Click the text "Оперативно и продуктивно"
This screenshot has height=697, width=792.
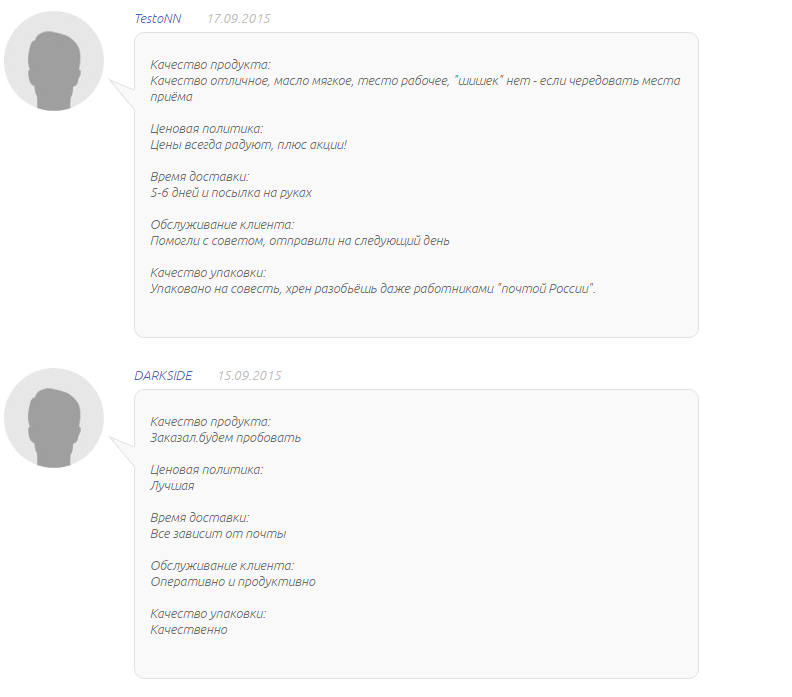click(x=233, y=582)
